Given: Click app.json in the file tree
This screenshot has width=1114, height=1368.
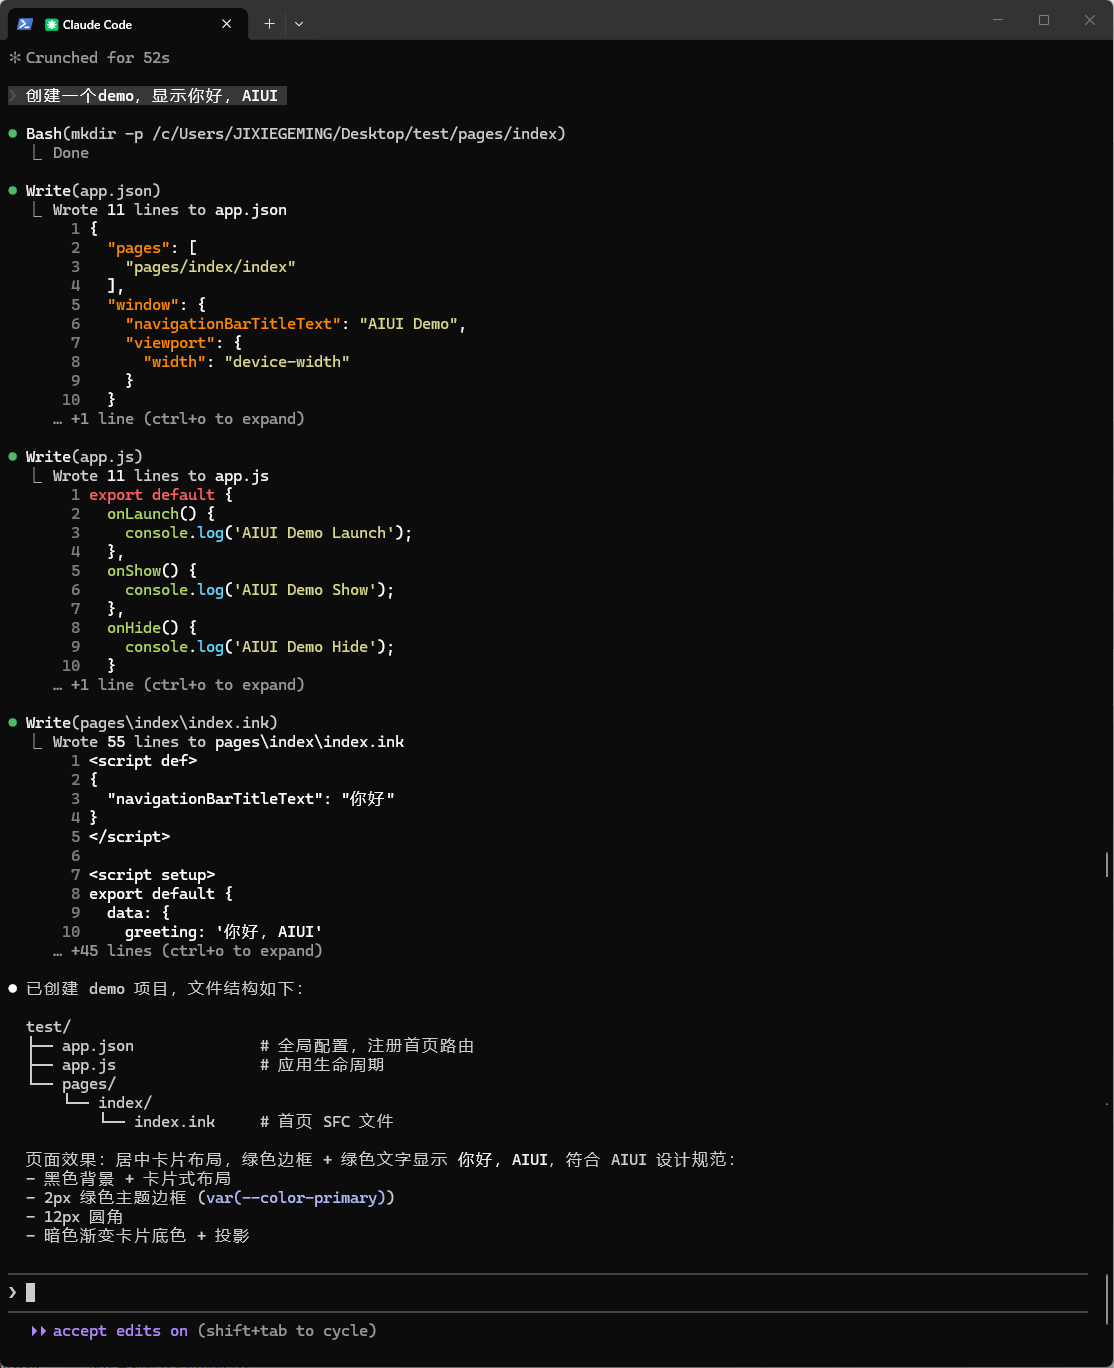Looking at the screenshot, I should (x=98, y=1046).
